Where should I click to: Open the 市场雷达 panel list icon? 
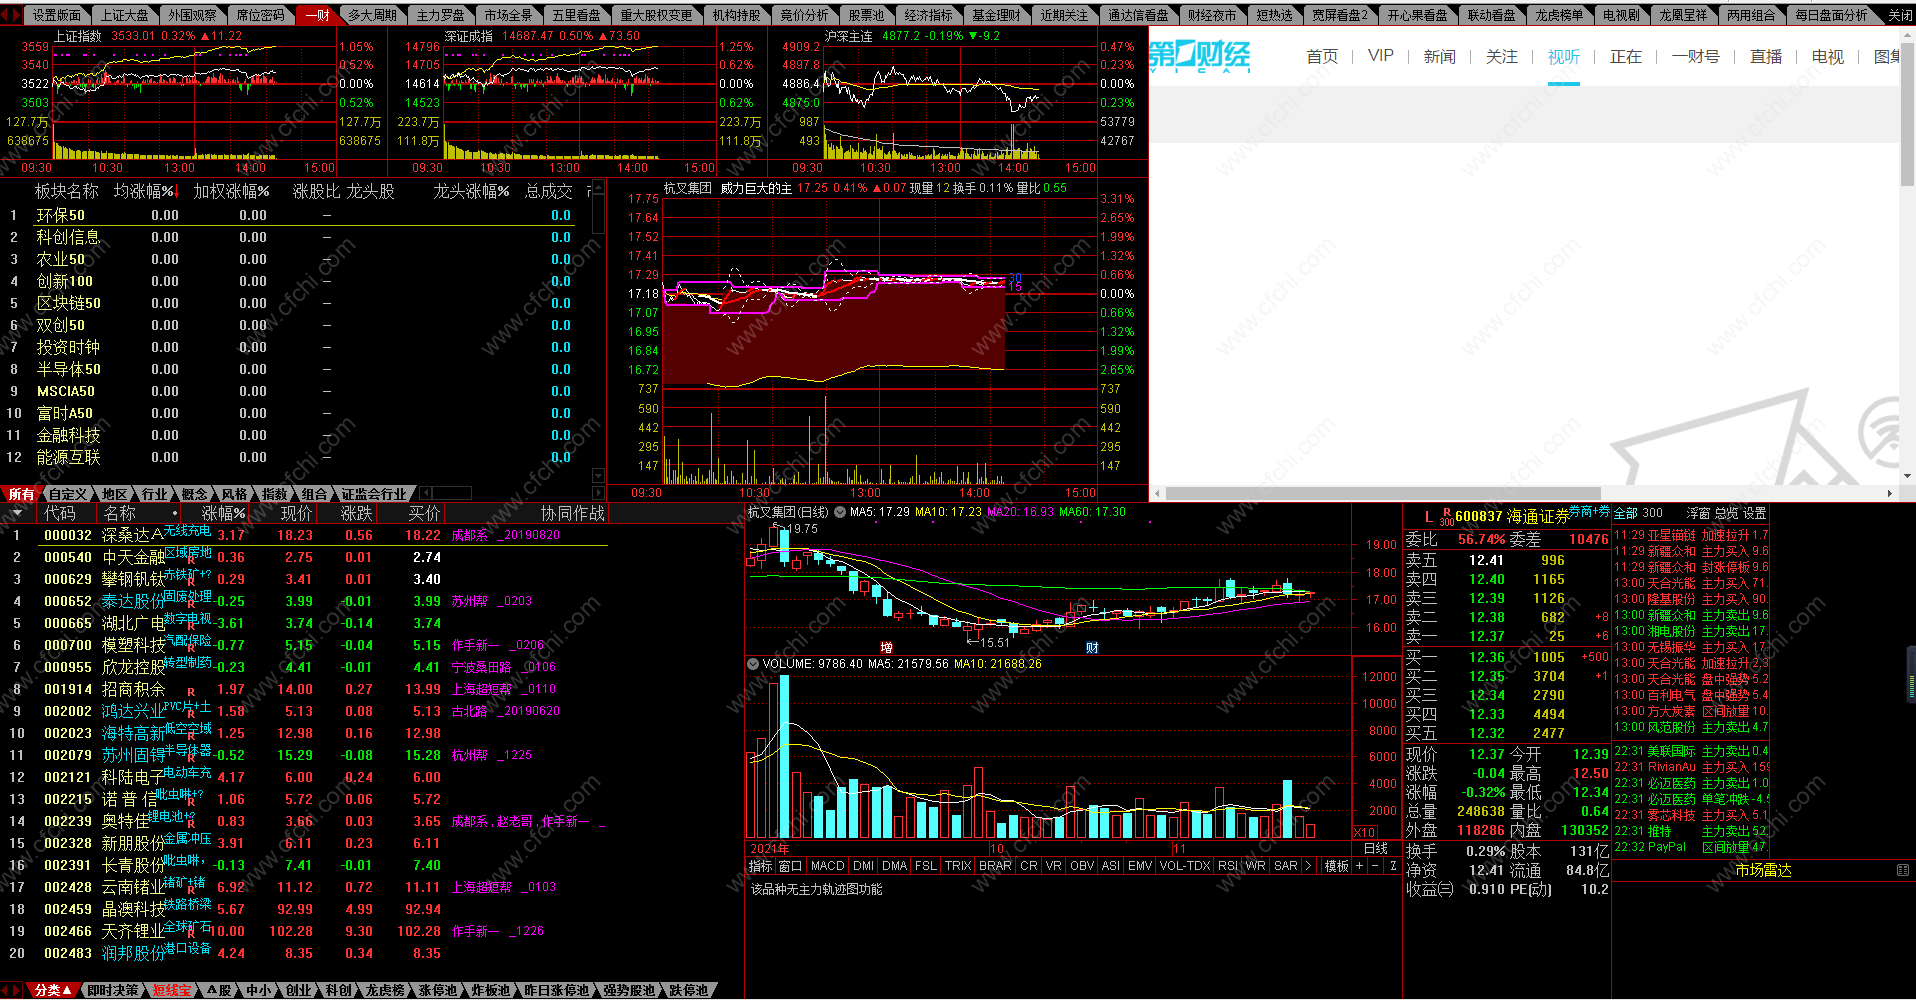coord(1902,870)
